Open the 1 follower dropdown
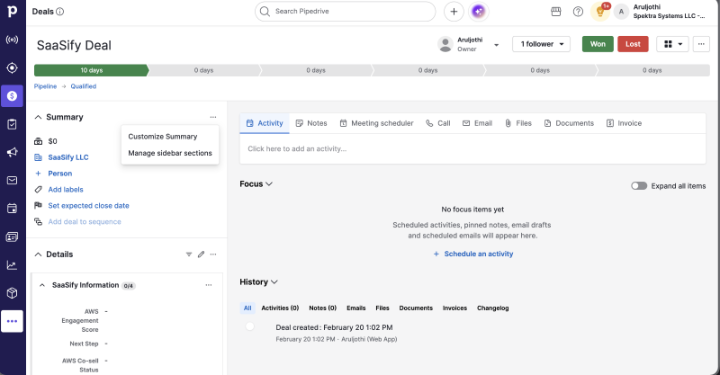Image resolution: width=720 pixels, height=375 pixels. click(x=541, y=44)
